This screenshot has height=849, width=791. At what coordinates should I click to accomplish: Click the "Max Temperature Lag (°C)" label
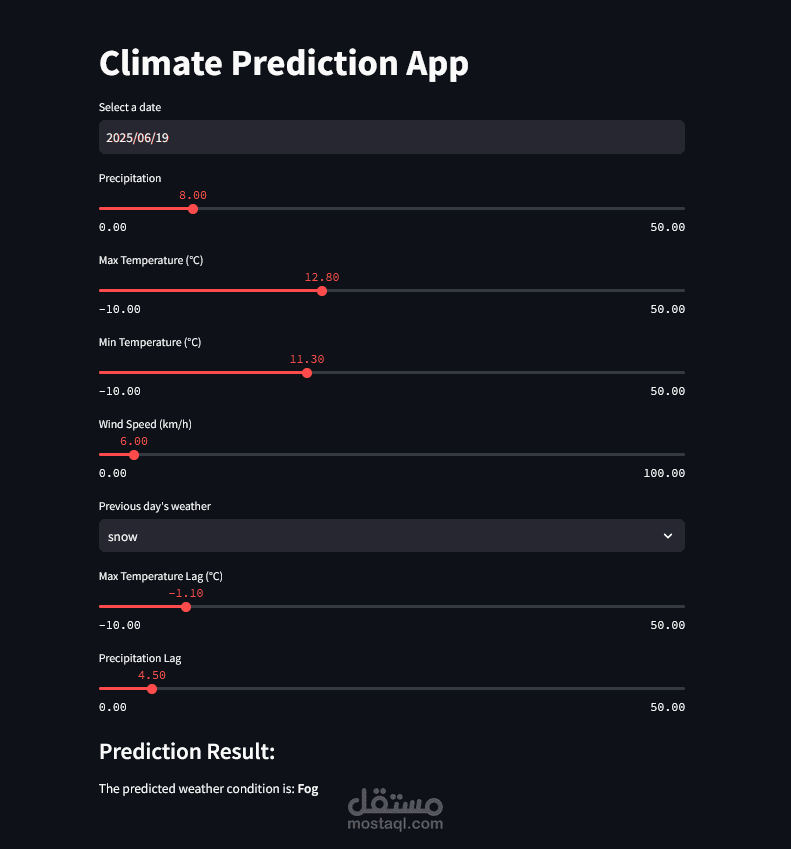point(160,576)
